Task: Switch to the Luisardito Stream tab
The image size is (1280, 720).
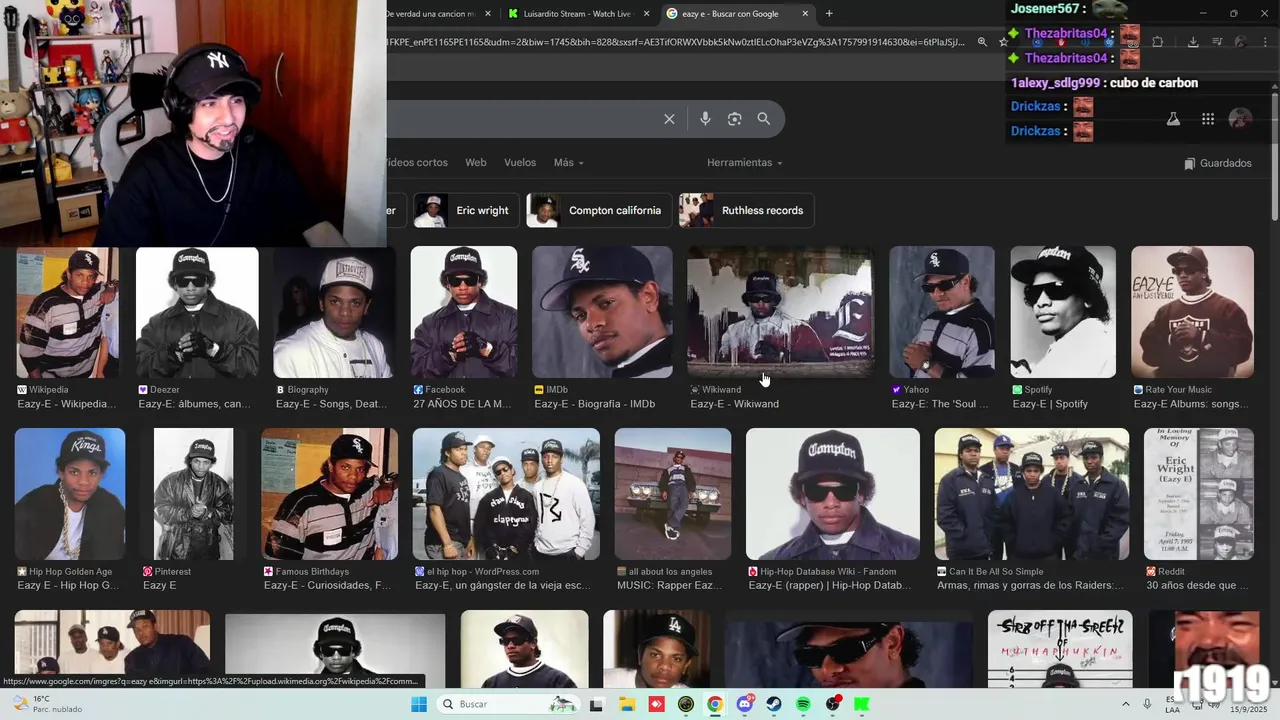Action: [577, 14]
